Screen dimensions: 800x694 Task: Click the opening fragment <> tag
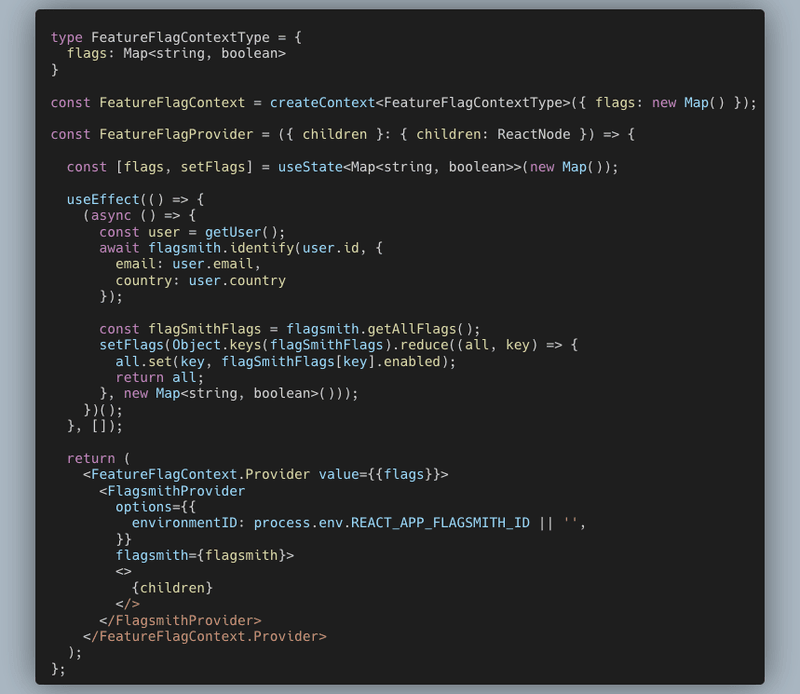123,572
